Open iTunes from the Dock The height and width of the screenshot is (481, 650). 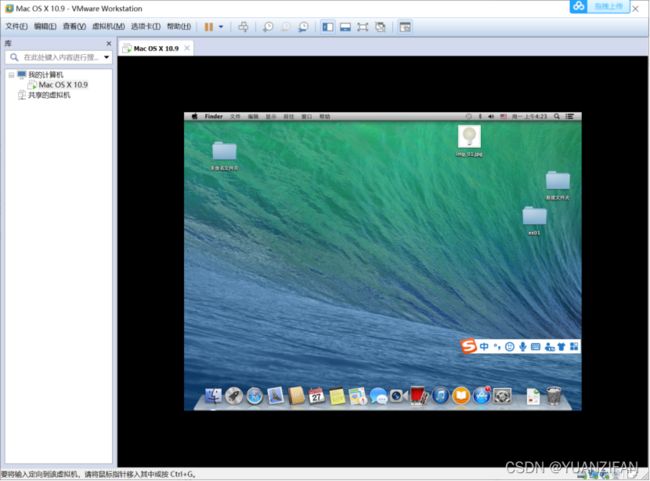440,396
